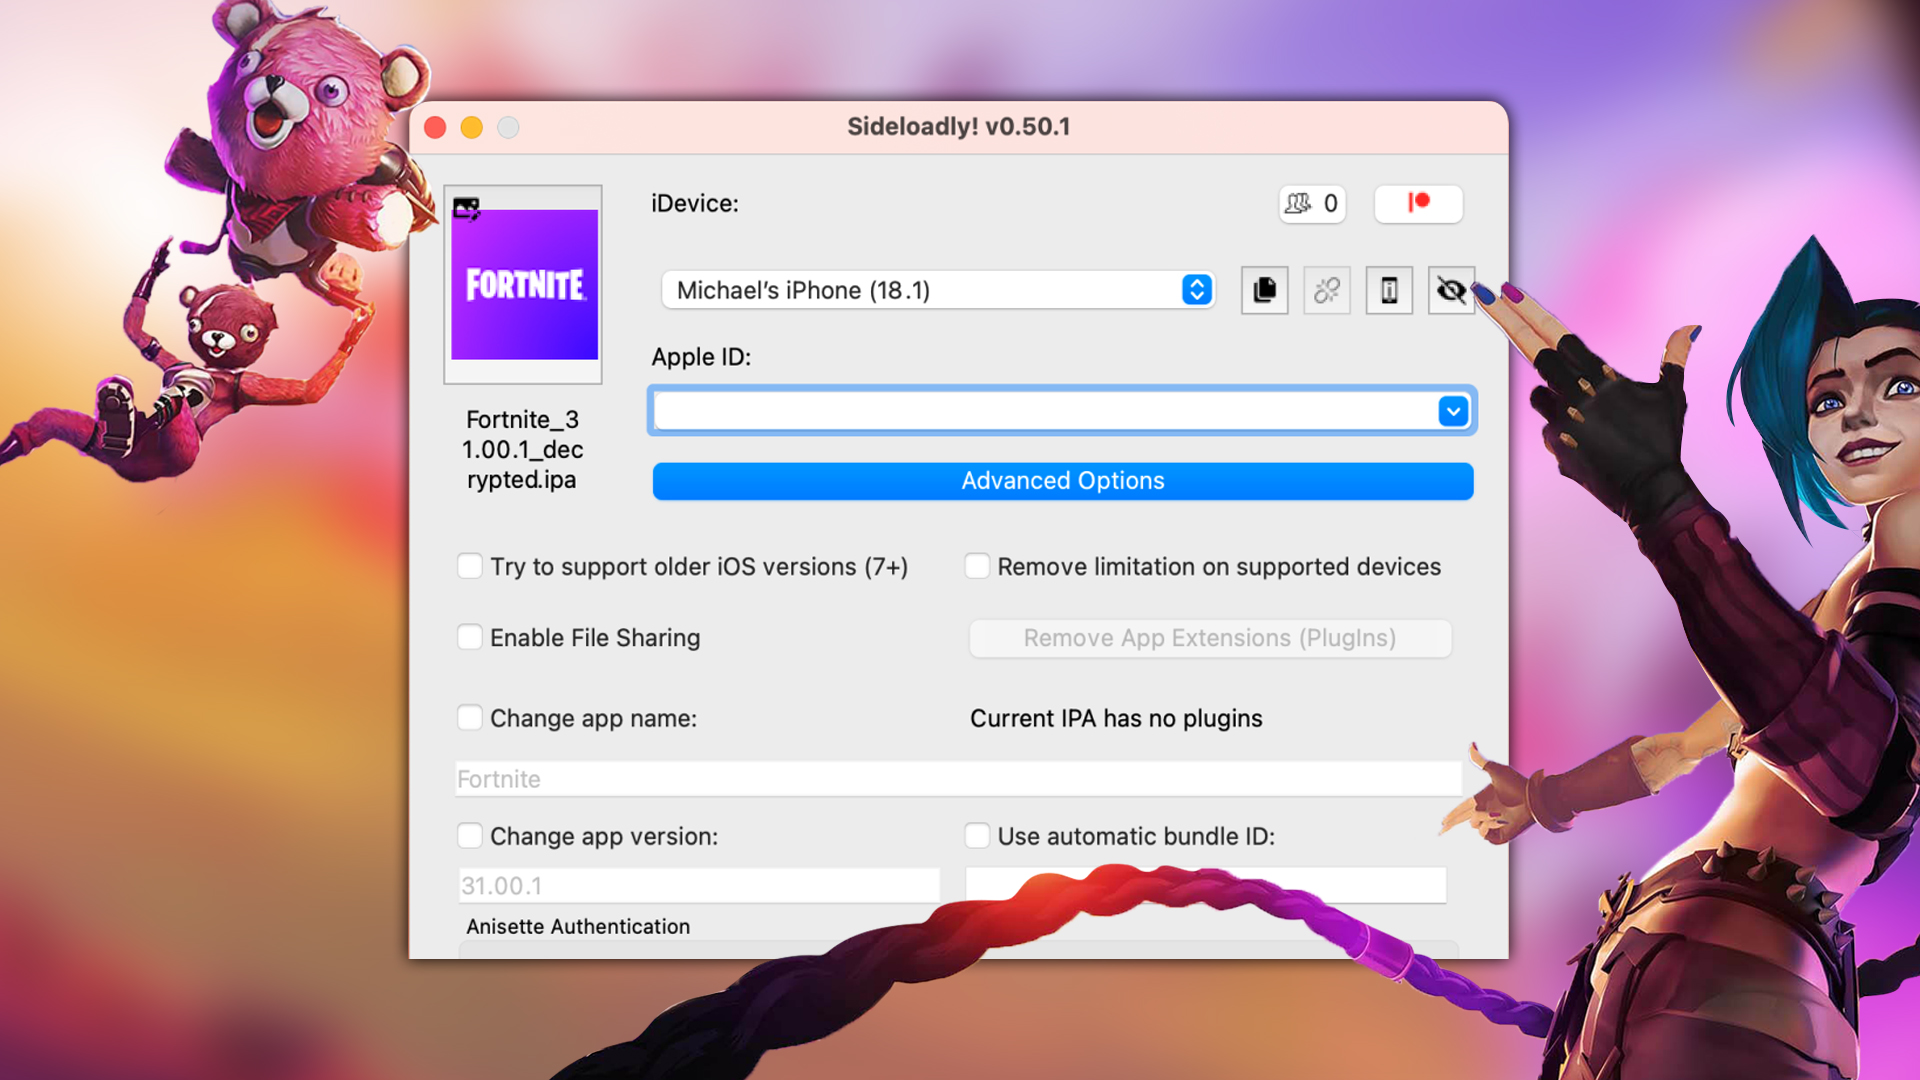Enable Try to support older iOS versions

click(471, 566)
